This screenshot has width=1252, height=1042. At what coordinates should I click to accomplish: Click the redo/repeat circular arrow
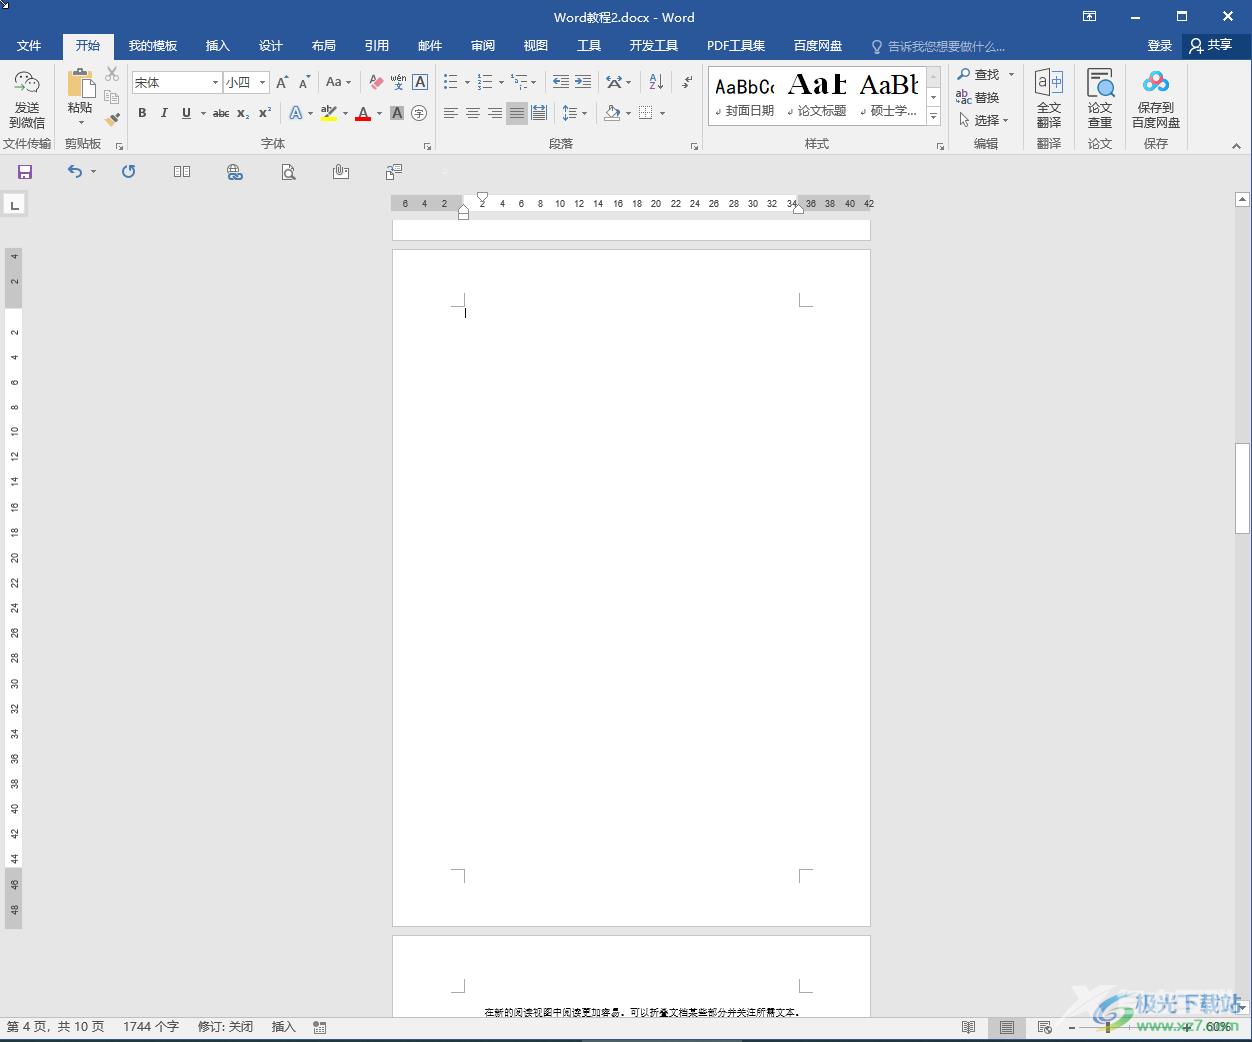[128, 172]
